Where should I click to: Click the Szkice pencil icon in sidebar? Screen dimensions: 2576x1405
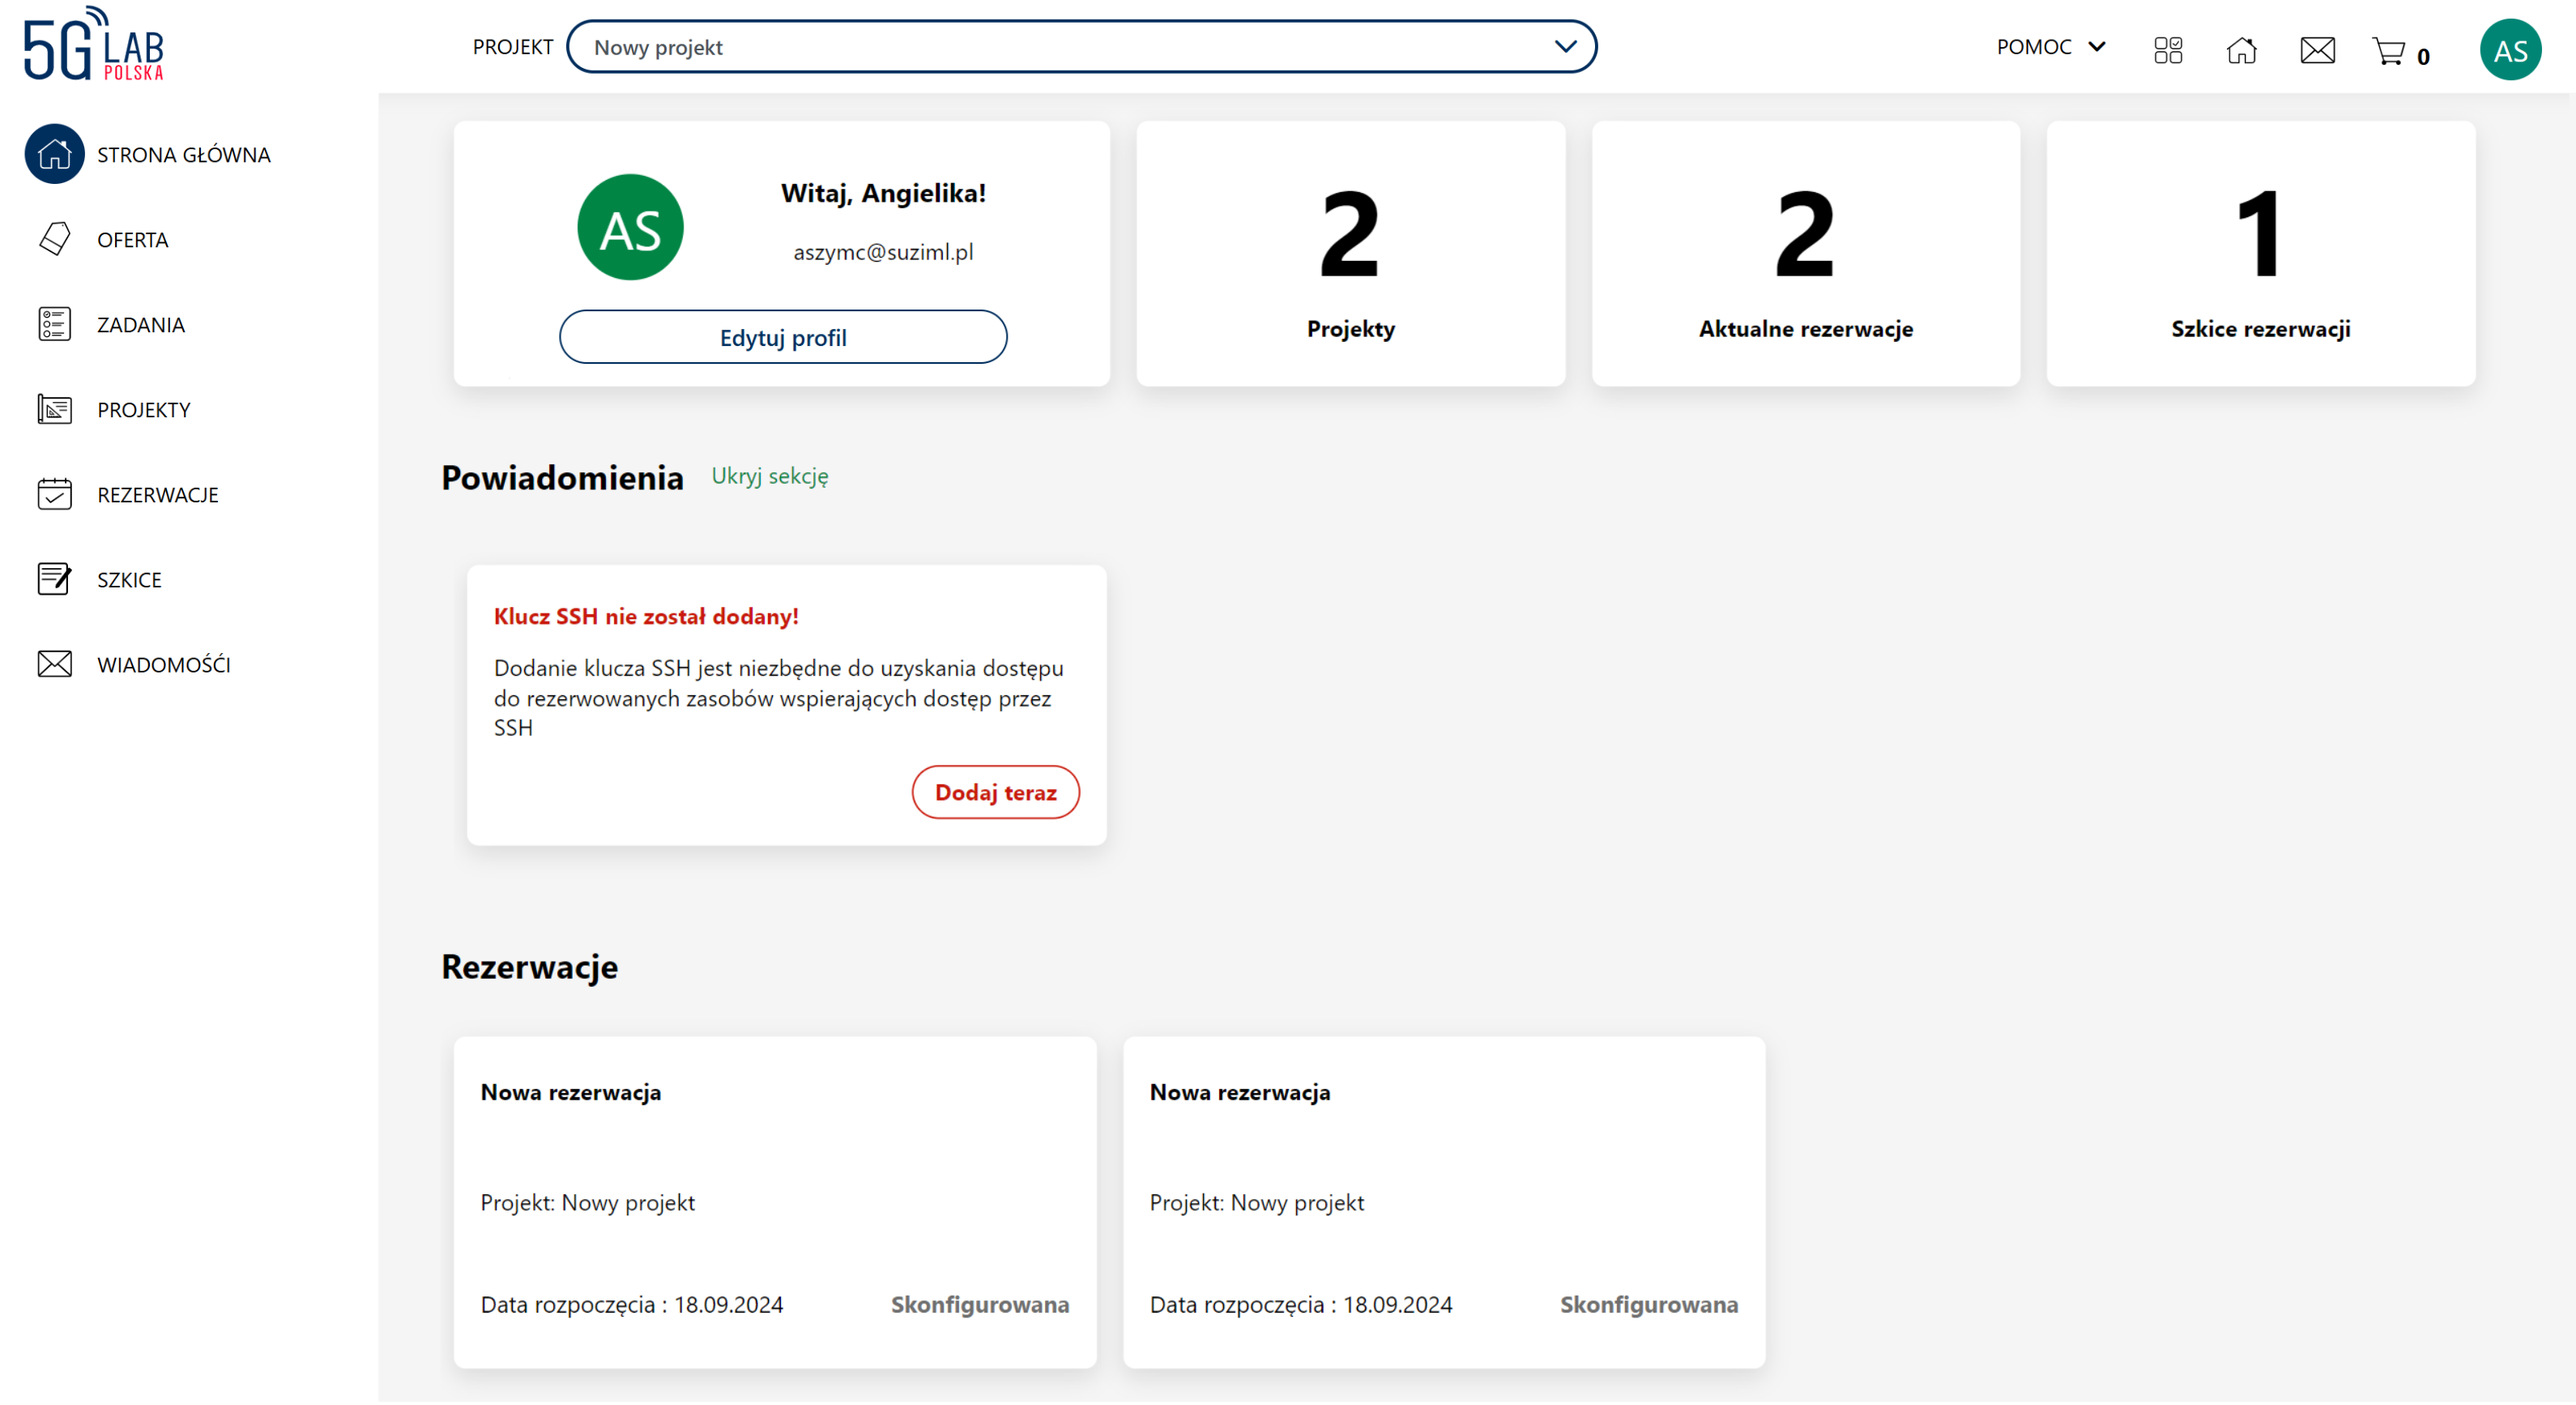click(55, 579)
